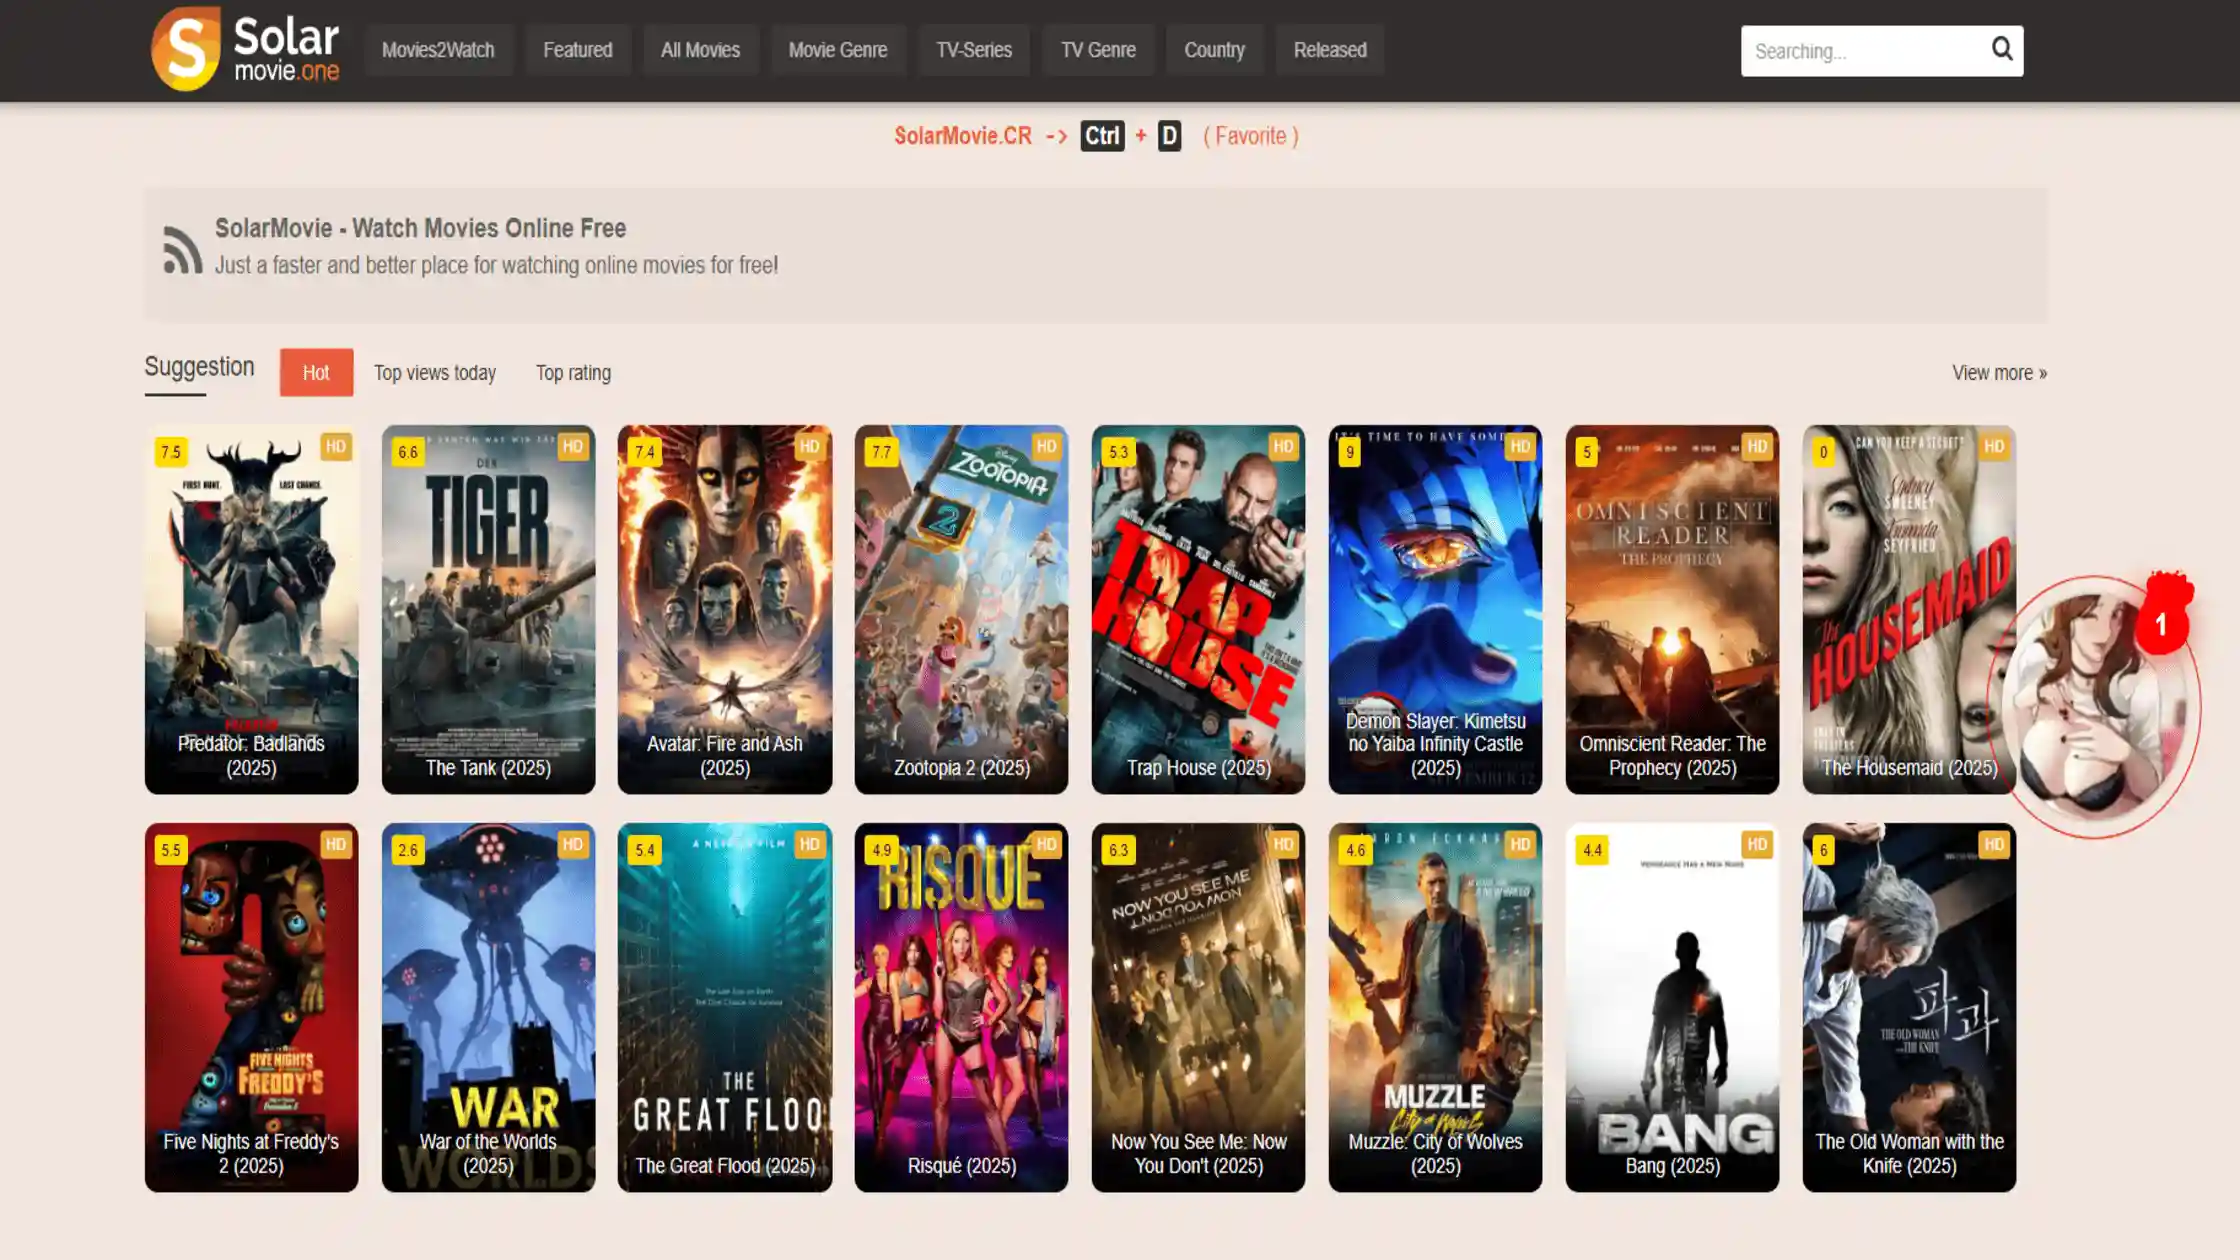
Task: Click the View more link
Action: point(1998,373)
